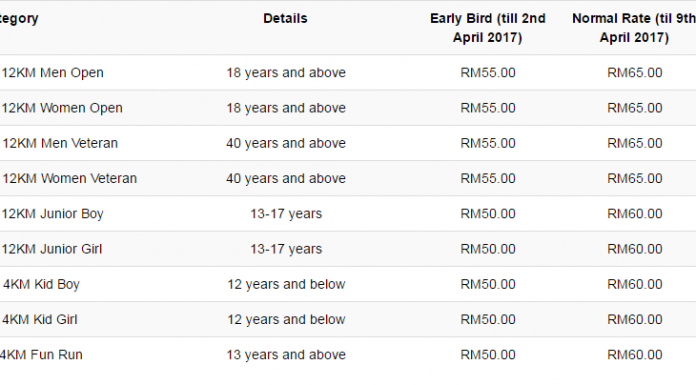This screenshot has width=696, height=385.
Task: Click the 12KM Women Veteran row label
Action: tap(69, 178)
